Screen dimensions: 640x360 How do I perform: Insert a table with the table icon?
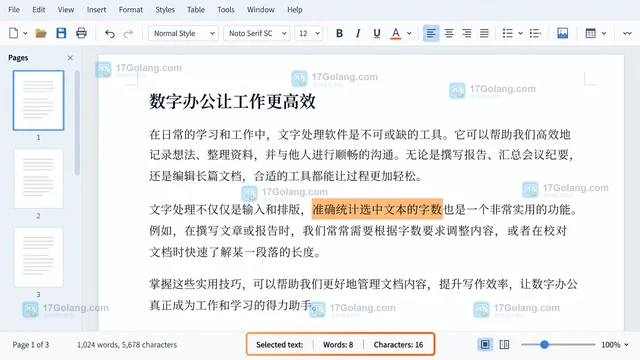(590, 33)
